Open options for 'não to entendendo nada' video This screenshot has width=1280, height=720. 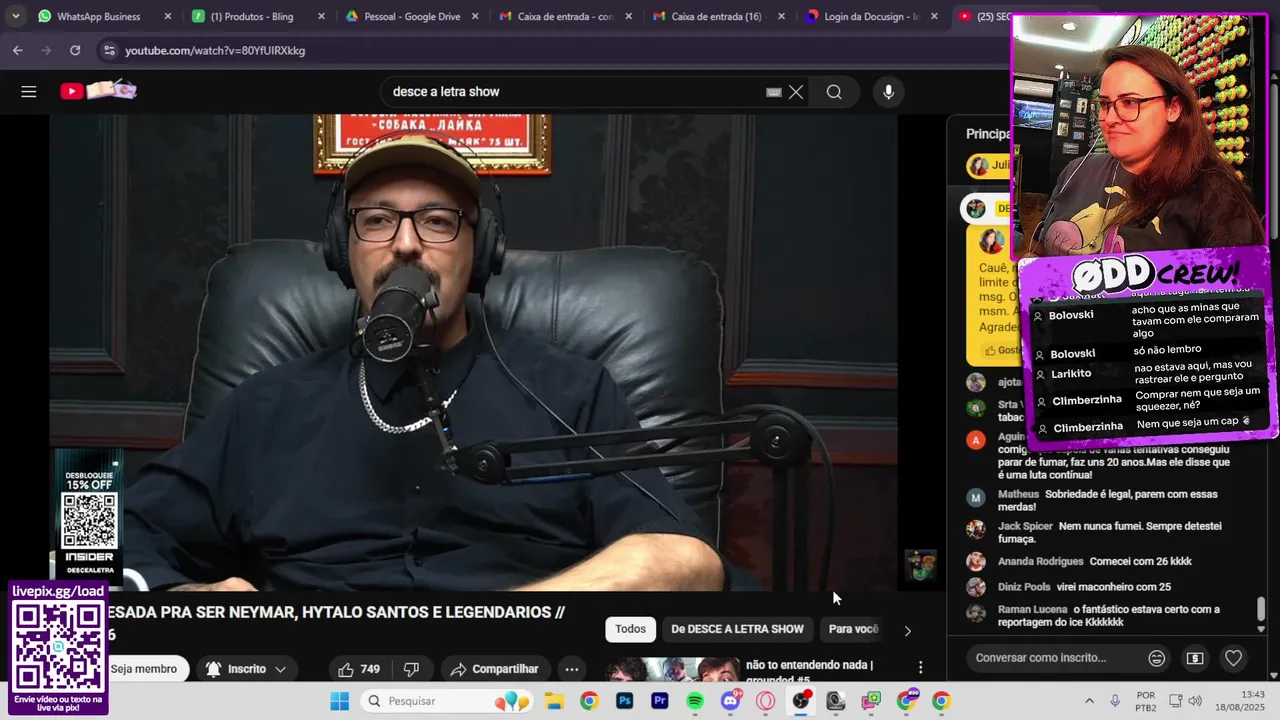tap(920, 667)
